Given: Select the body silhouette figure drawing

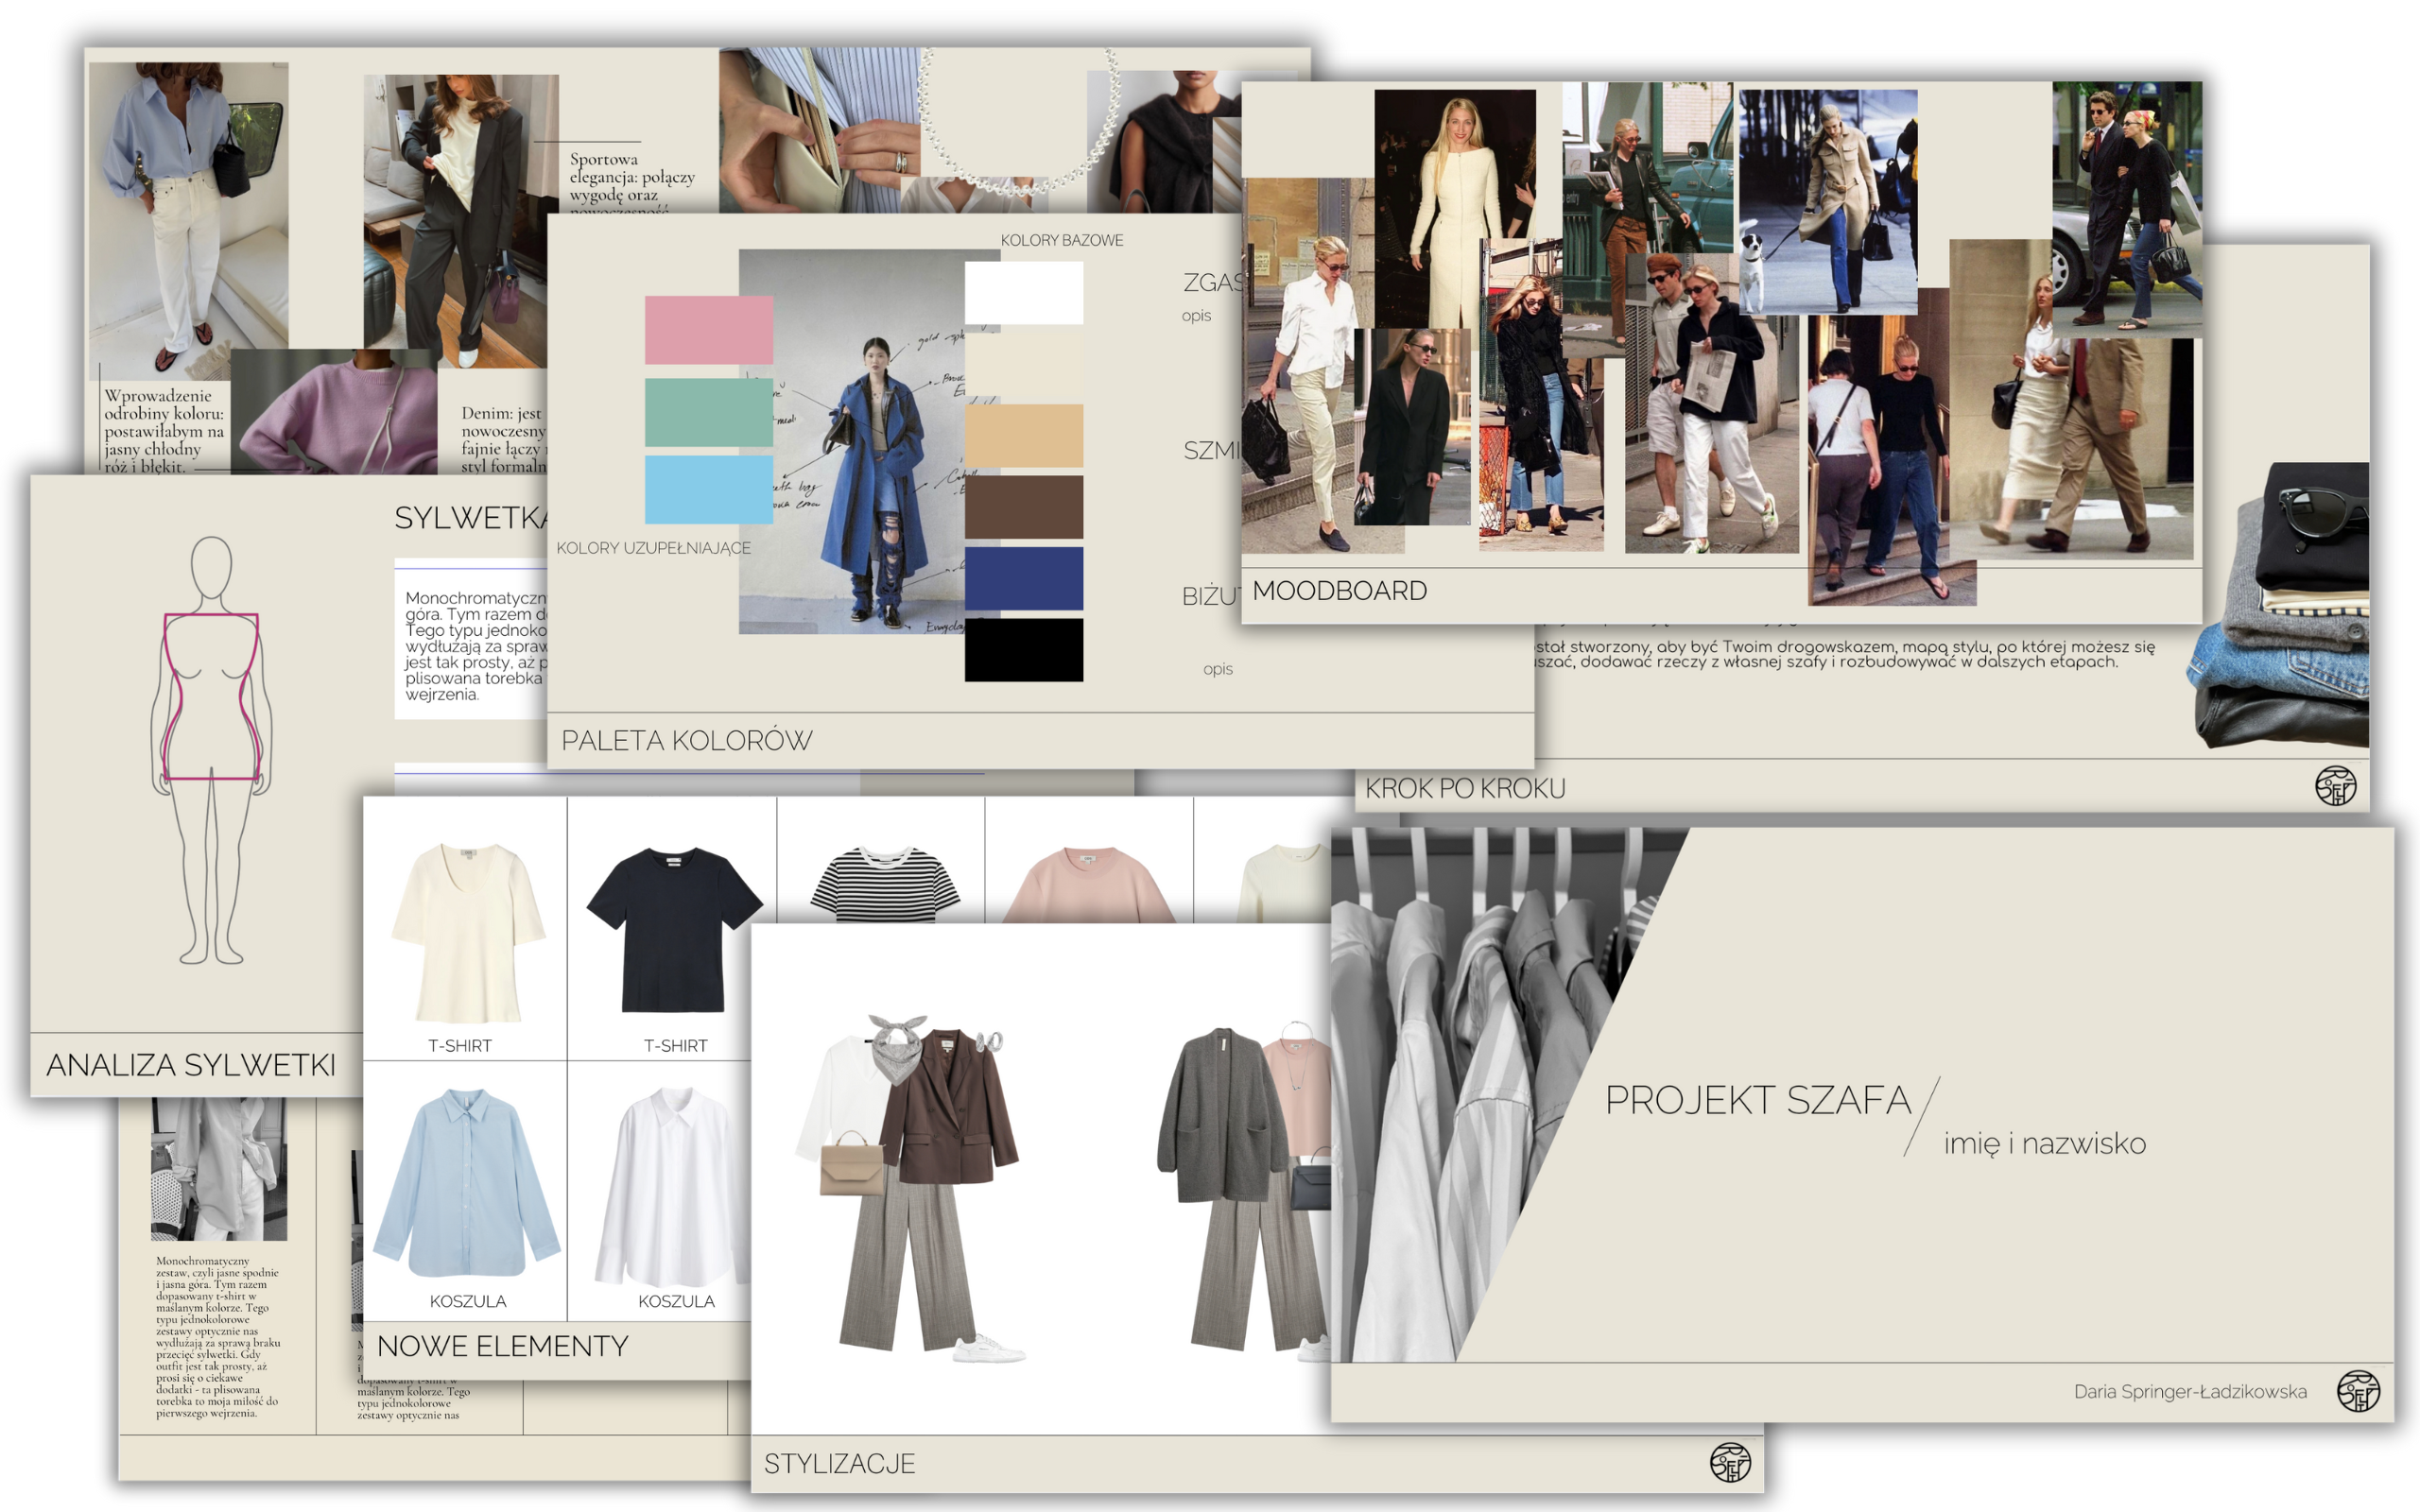Looking at the screenshot, I should tap(211, 750).
